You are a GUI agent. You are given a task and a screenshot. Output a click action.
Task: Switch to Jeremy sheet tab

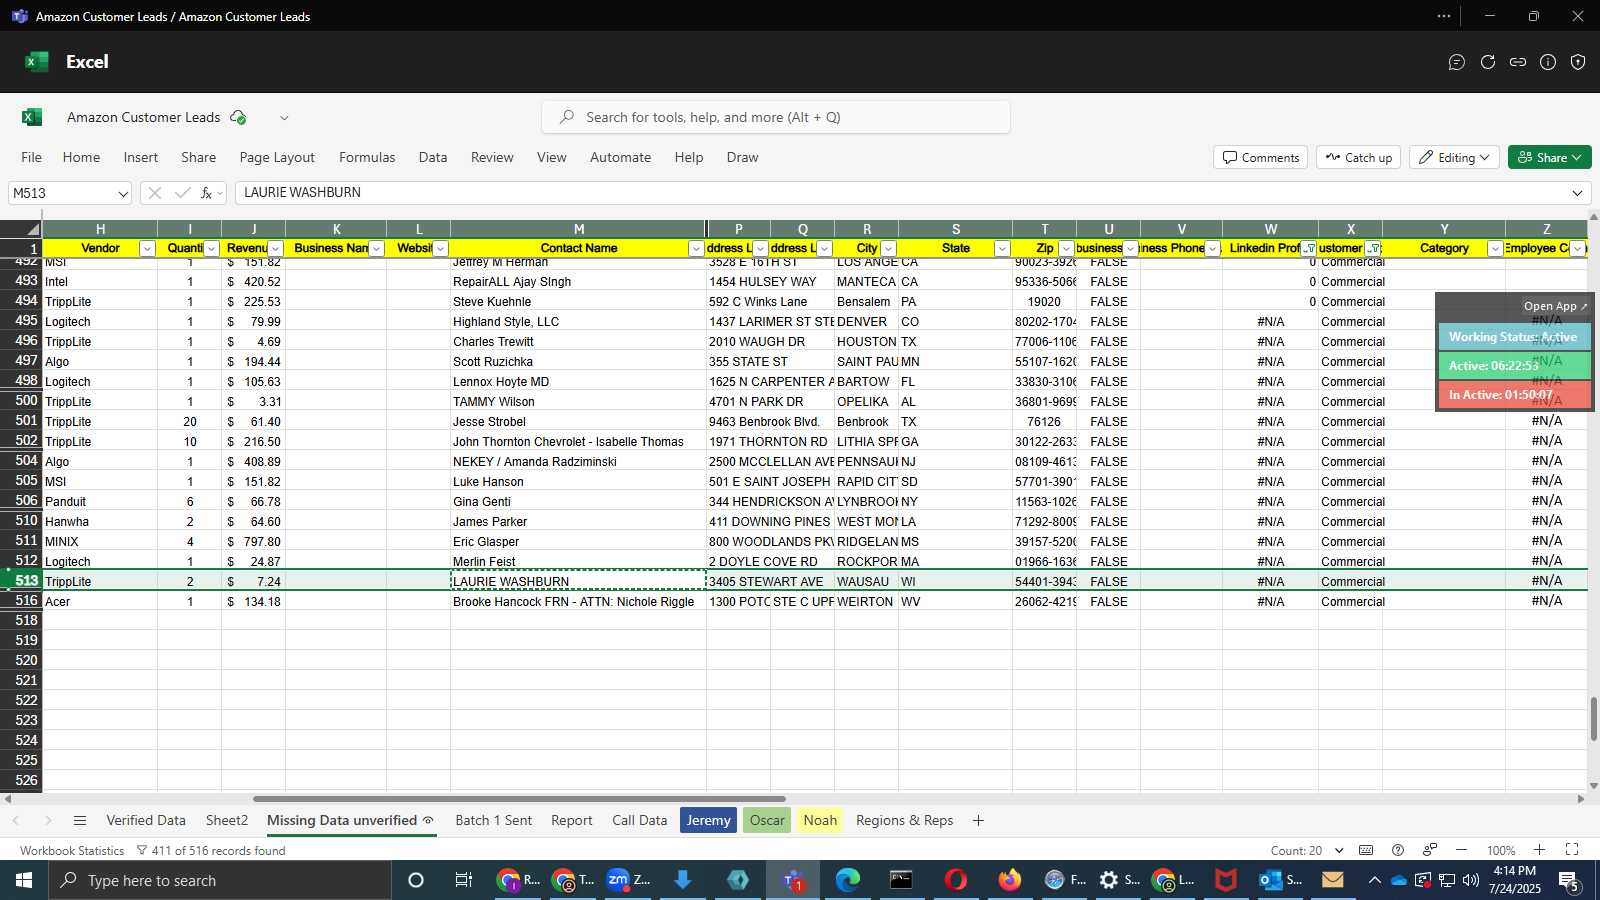[708, 821]
